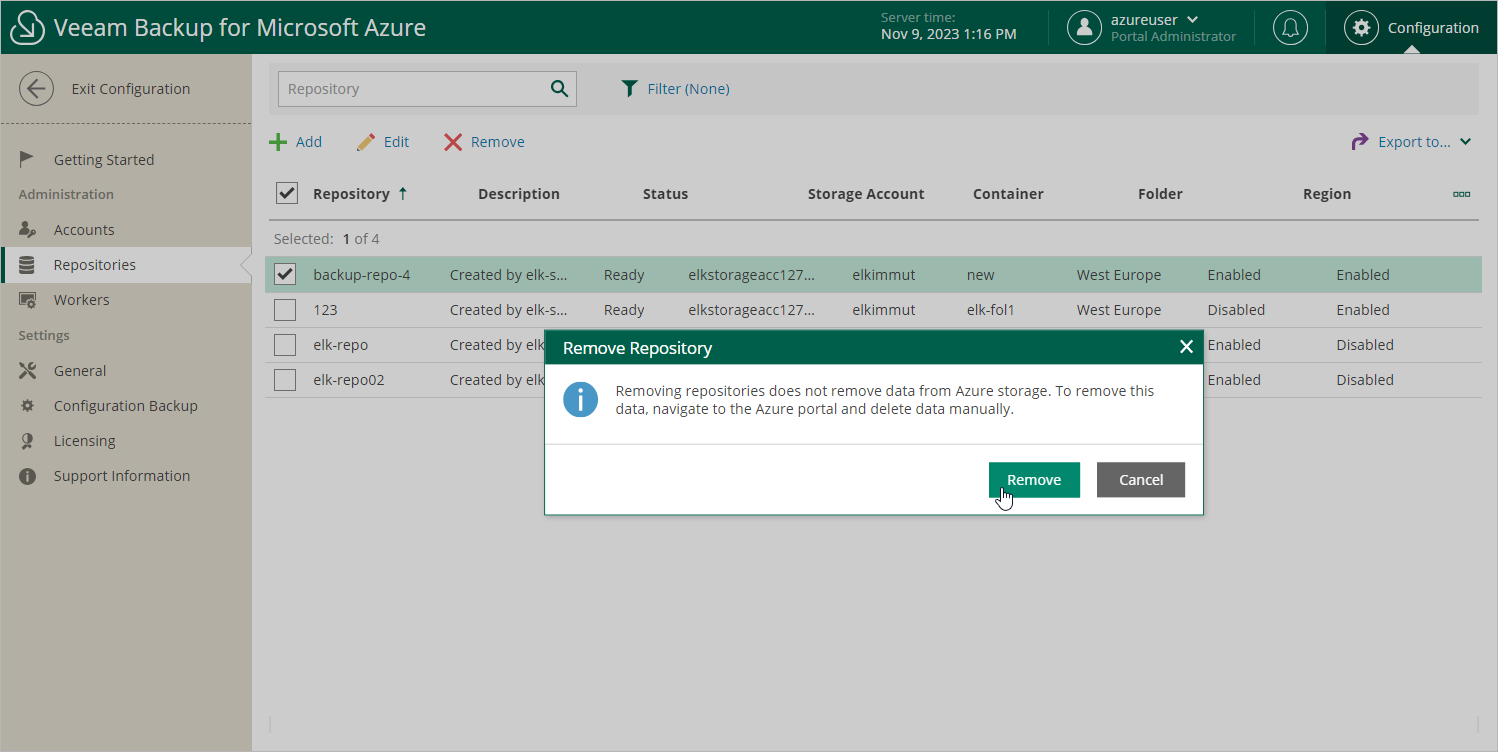This screenshot has width=1498, height=752.
Task: Click the Accounts icon in sidebar
Action: coord(27,230)
